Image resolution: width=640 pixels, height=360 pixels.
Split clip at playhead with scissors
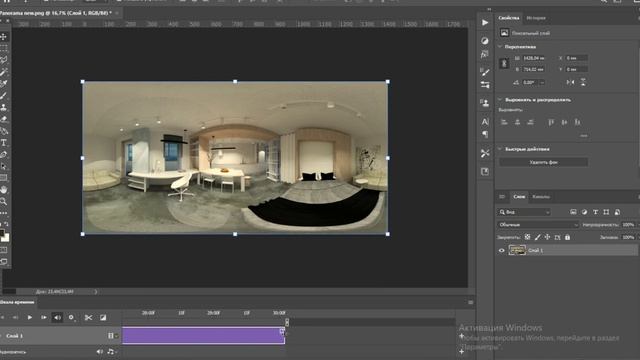point(88,317)
